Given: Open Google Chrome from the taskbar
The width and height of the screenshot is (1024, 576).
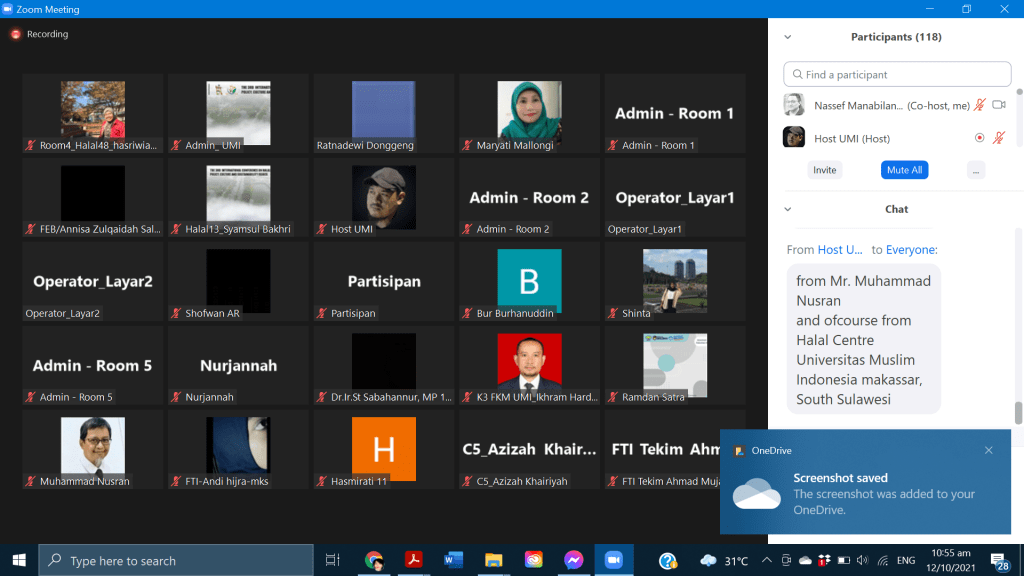Looking at the screenshot, I should [x=374, y=560].
